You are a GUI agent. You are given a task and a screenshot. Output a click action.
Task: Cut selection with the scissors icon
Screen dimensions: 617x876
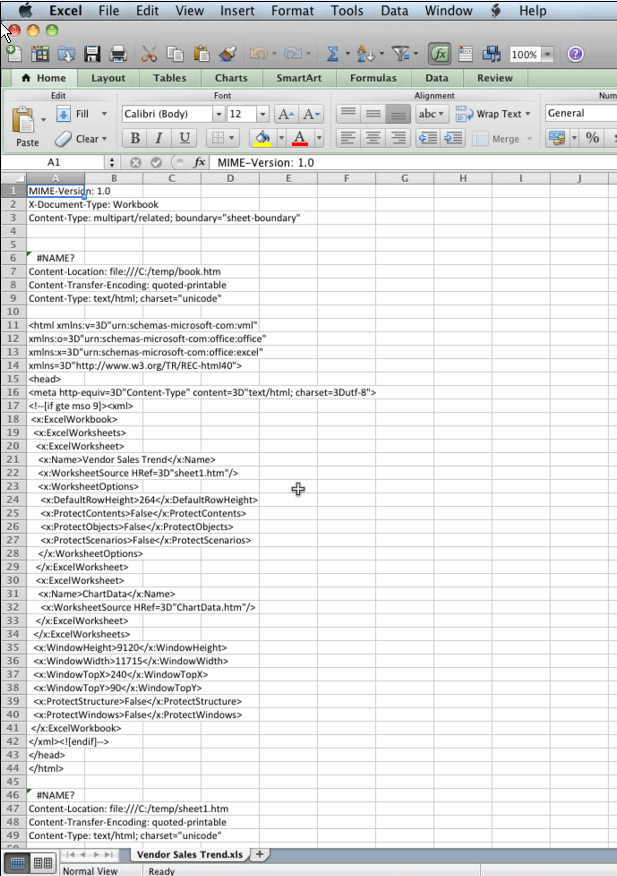click(x=149, y=54)
